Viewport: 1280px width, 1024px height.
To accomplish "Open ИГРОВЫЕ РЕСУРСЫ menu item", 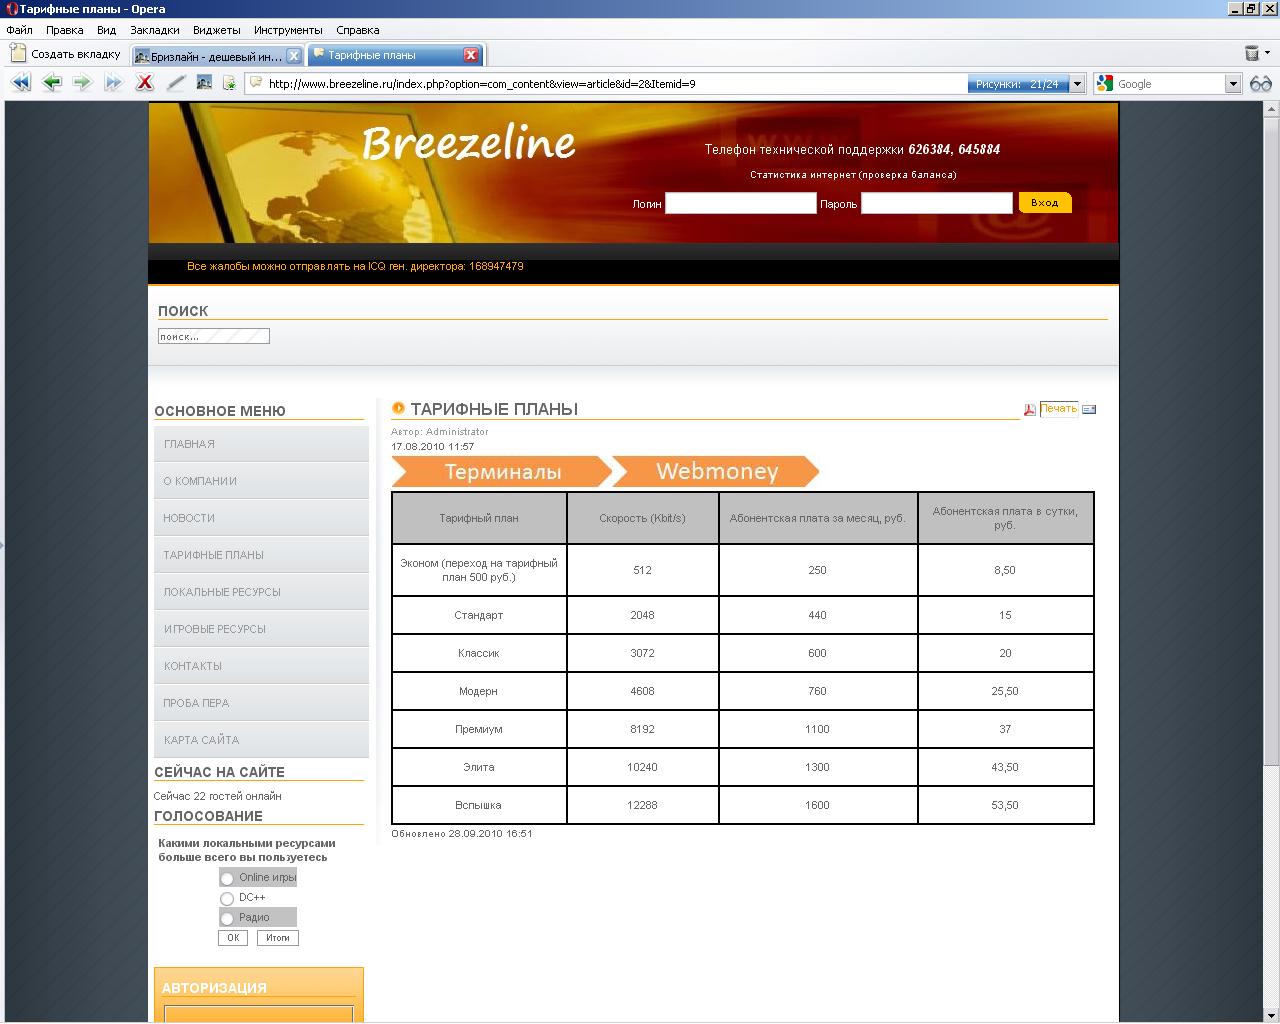I will 261,629.
